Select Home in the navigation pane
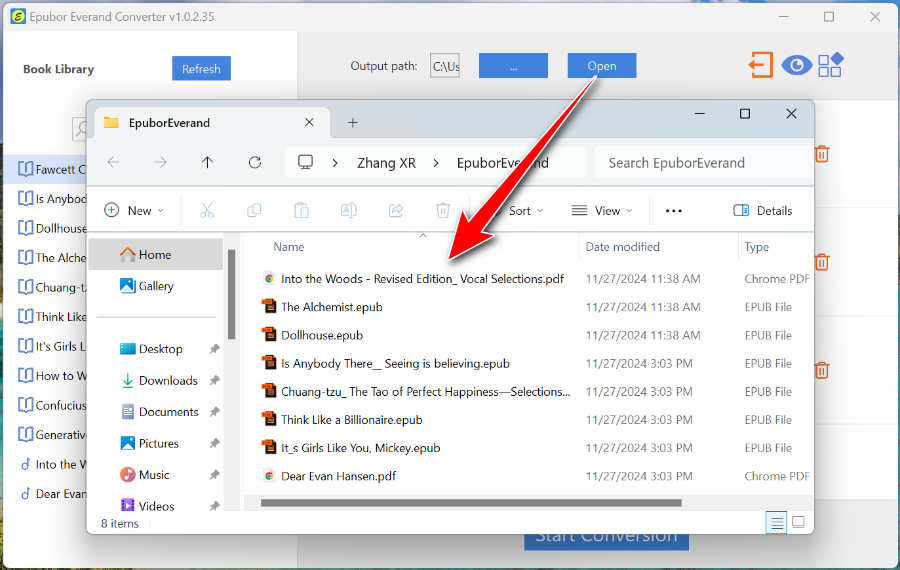This screenshot has width=900, height=570. 156,254
